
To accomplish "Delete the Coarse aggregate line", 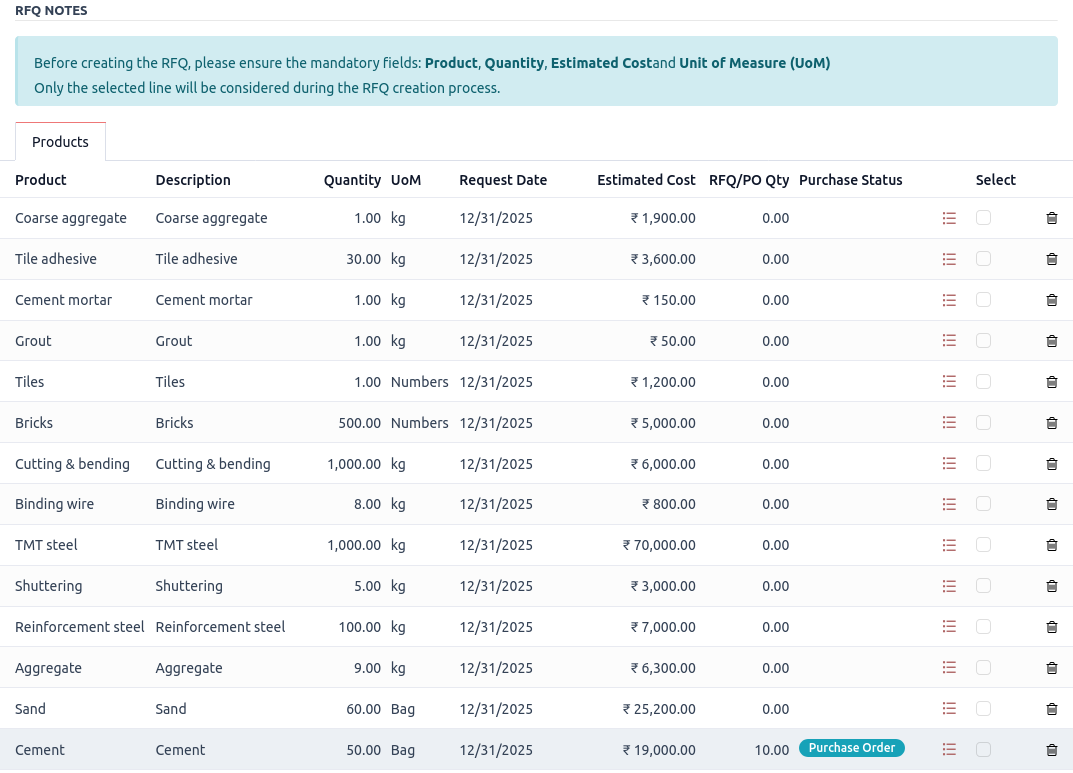I will pyautogui.click(x=1051, y=218).
